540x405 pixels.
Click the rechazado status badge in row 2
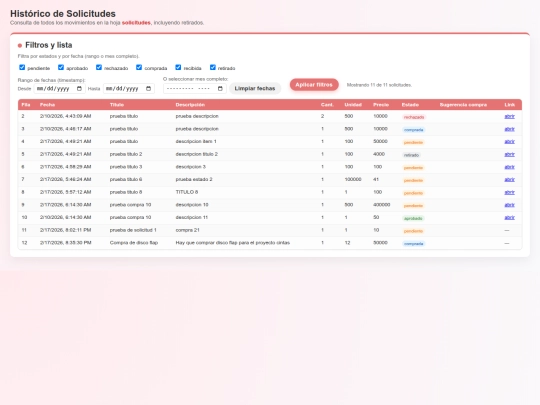(414, 117)
